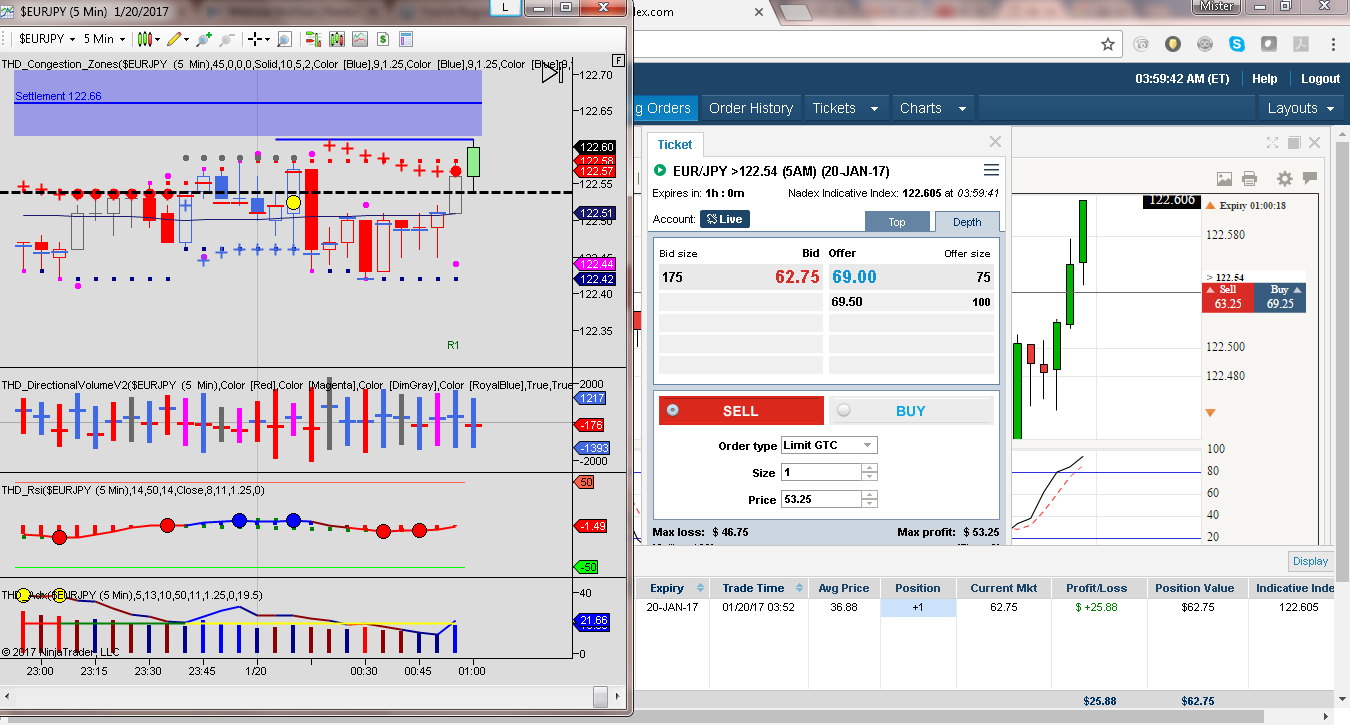This screenshot has width=1350, height=725.
Task: Click the Logout link
Action: [x=1320, y=78]
